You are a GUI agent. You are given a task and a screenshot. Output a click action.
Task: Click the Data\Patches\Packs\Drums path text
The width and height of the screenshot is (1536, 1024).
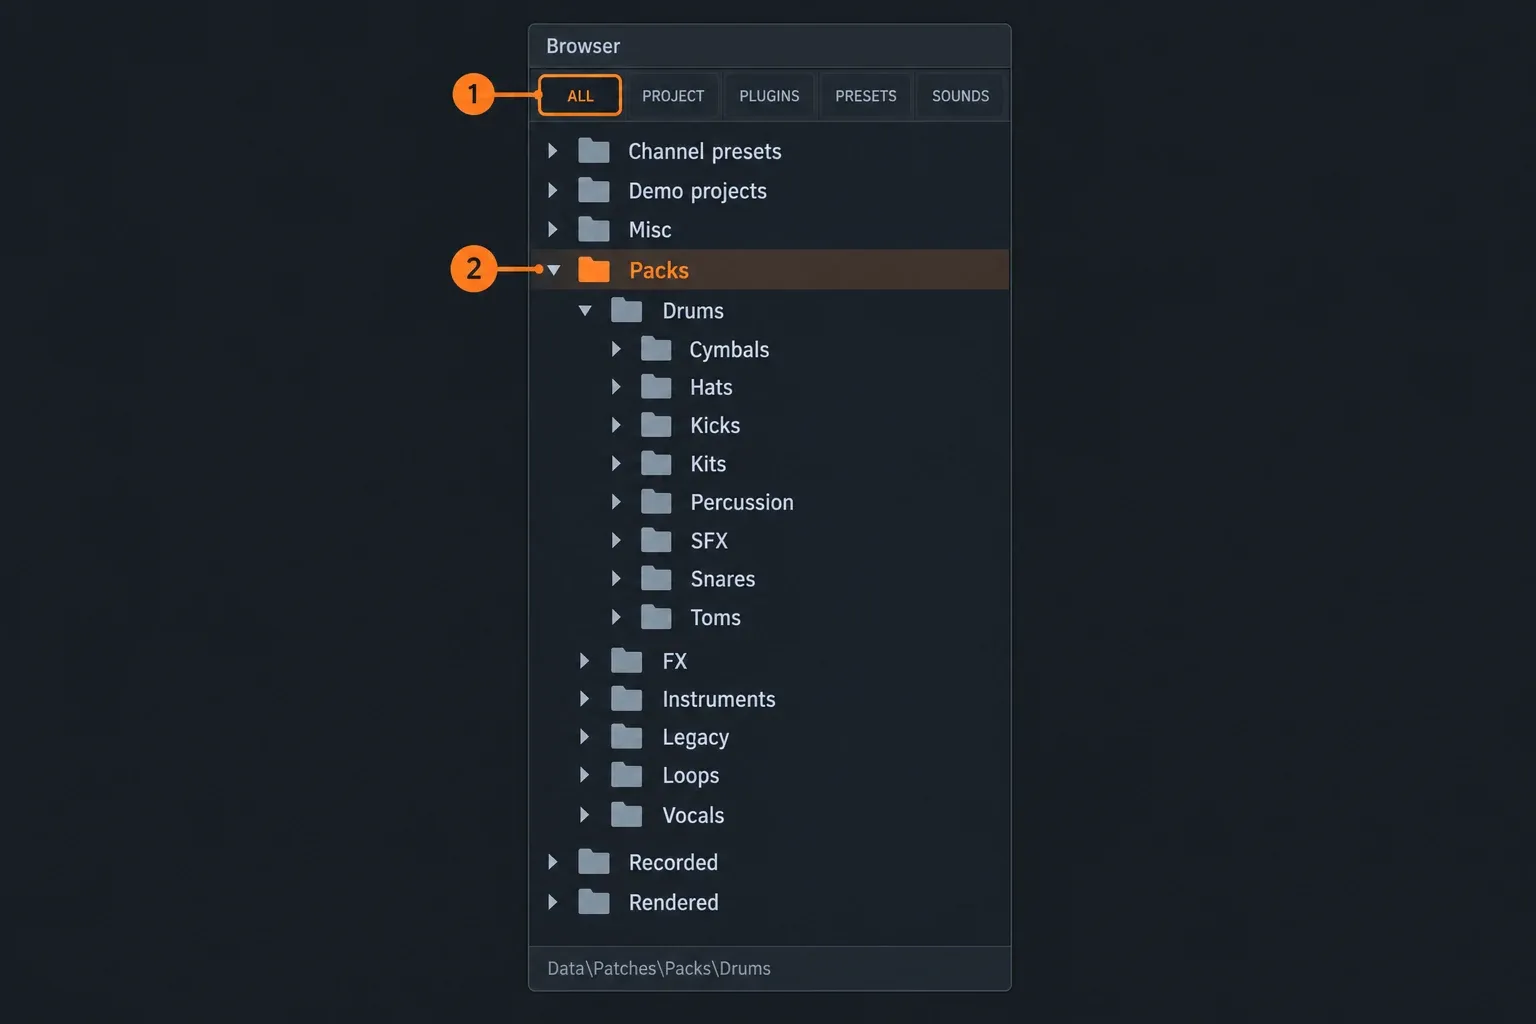pyautogui.click(x=659, y=968)
